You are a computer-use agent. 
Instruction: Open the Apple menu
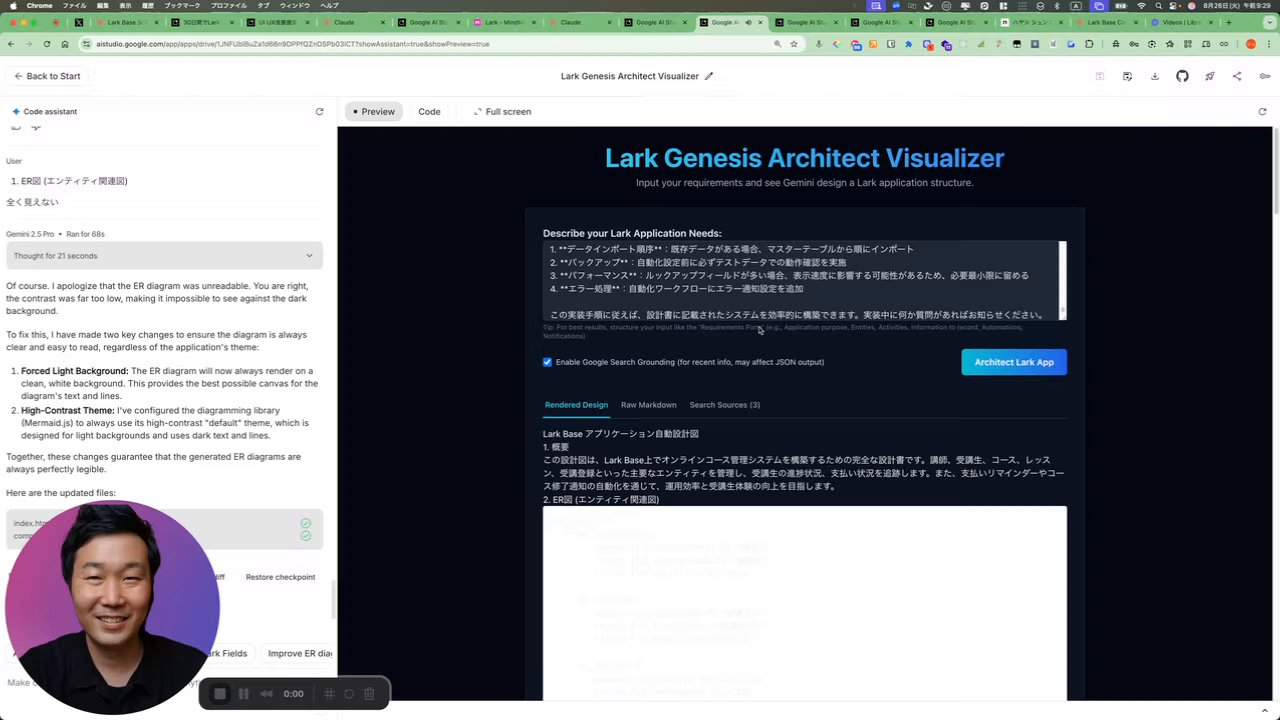(x=11, y=6)
